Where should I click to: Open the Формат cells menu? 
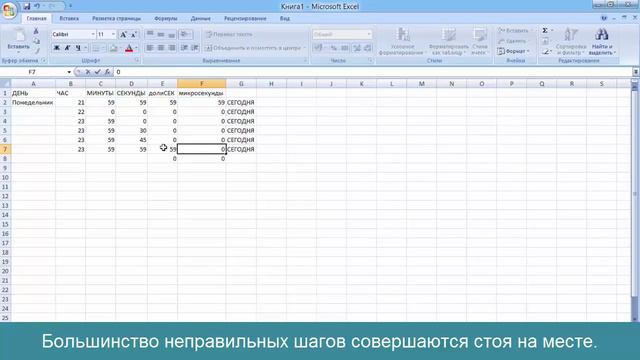513,51
